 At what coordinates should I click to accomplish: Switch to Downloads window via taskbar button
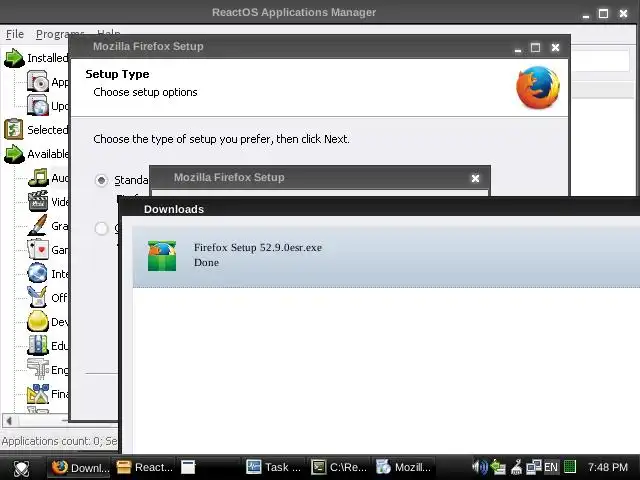[80, 467]
